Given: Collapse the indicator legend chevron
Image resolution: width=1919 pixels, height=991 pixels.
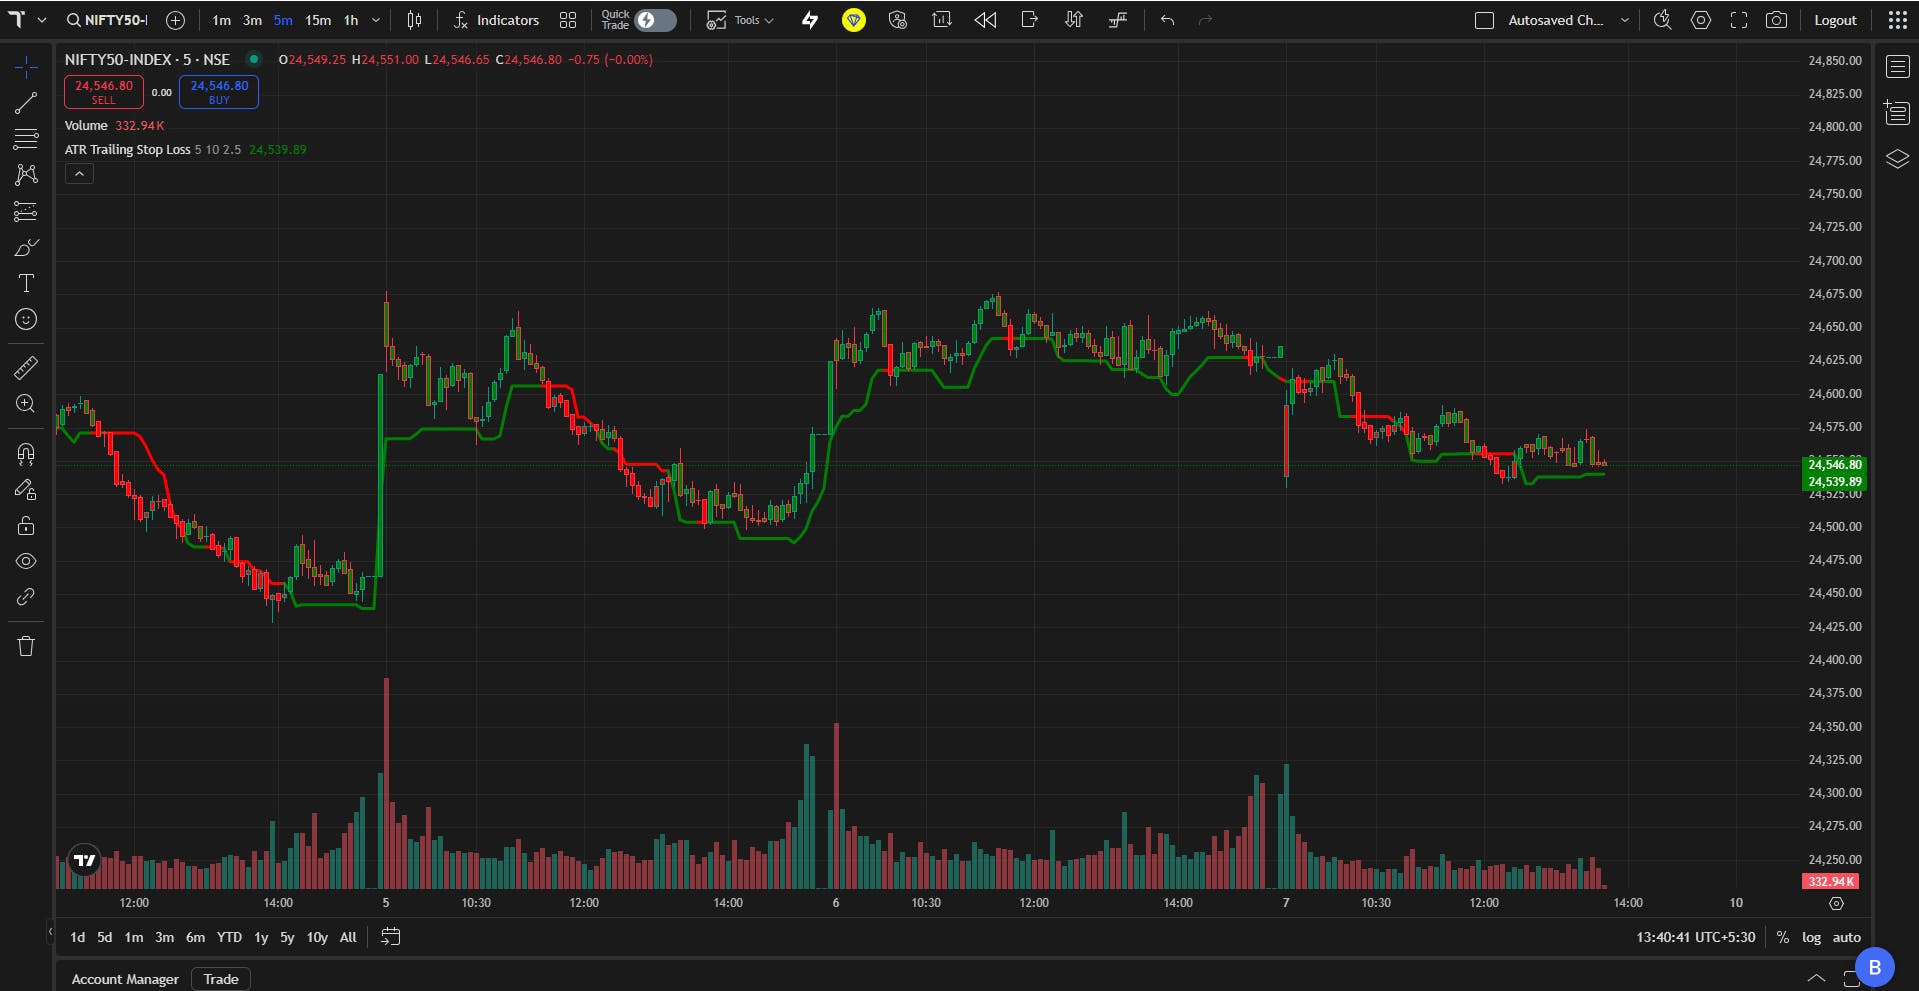Looking at the screenshot, I should (x=79, y=174).
